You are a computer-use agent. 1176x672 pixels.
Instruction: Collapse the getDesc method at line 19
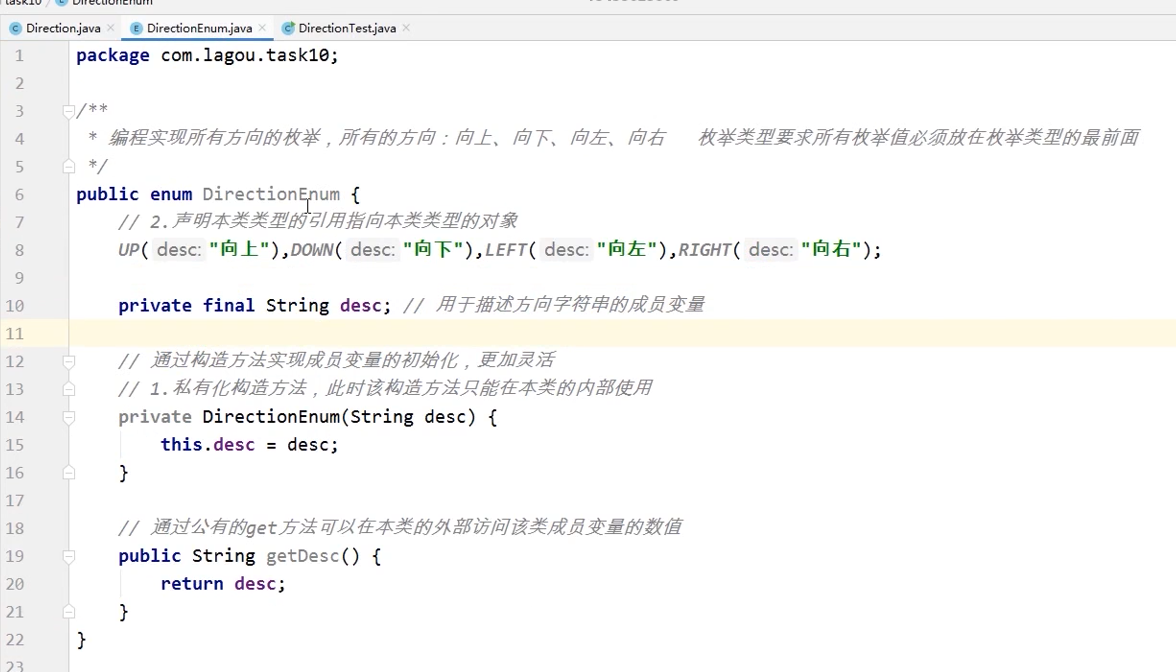[68, 556]
